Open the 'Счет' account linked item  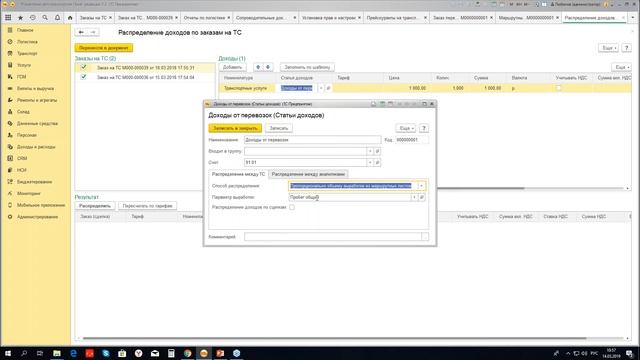378,162
